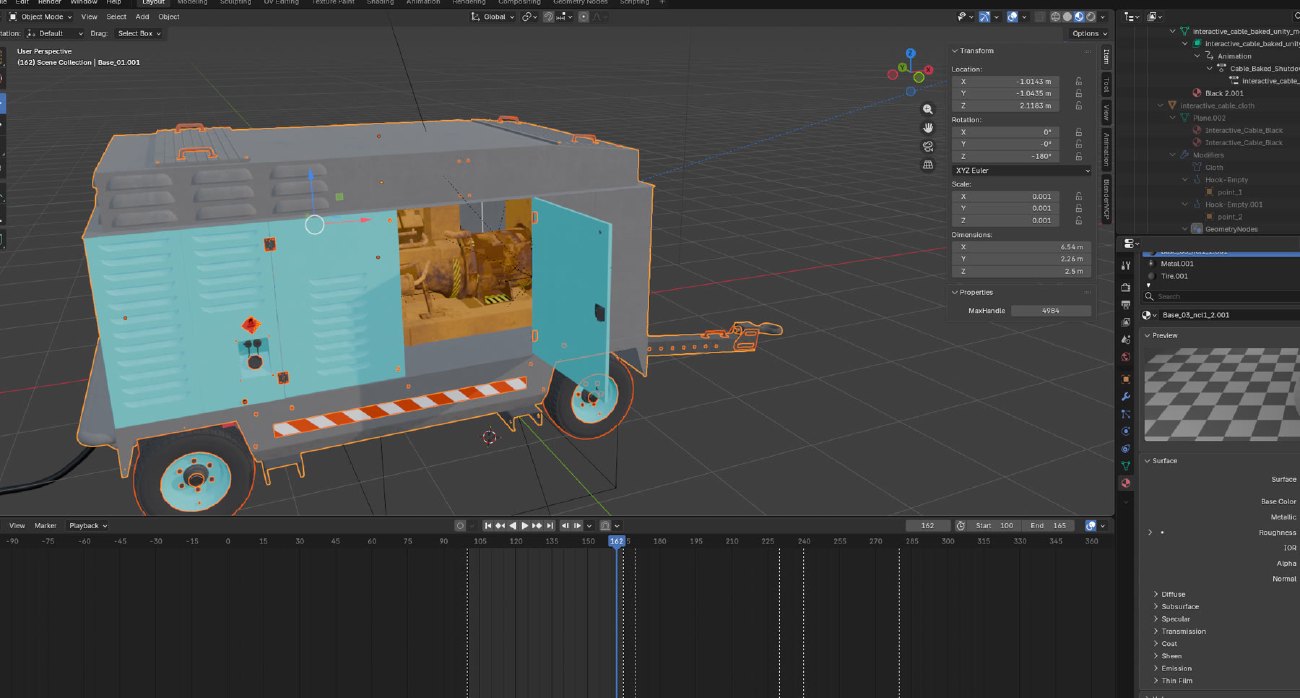
Task: Click the current frame field showing 162
Action: tap(928, 525)
